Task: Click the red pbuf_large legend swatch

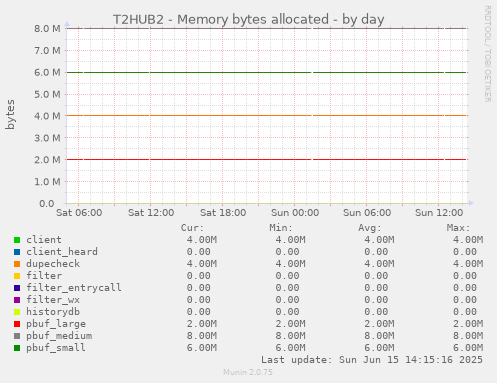Action: click(x=17, y=324)
